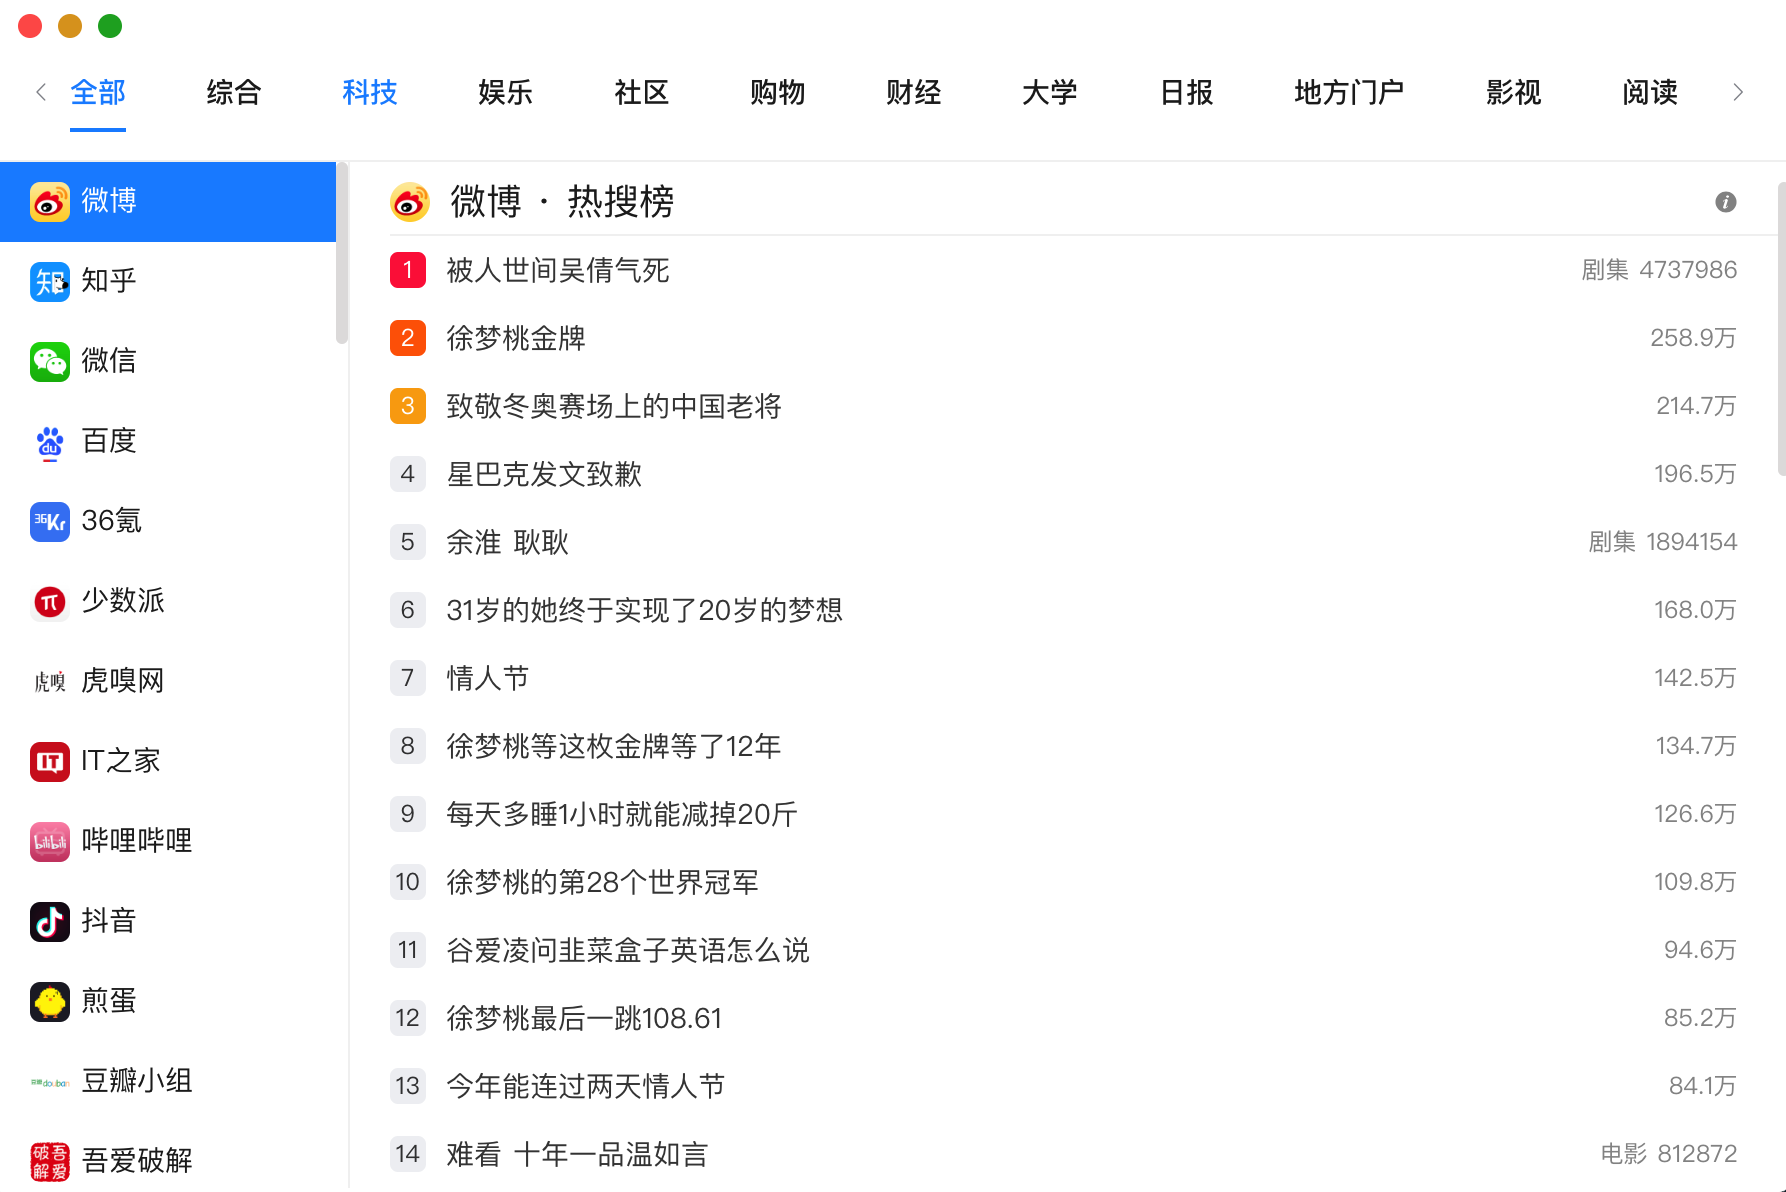The width and height of the screenshot is (1786, 1192).
Task: Select 微博 in the sidebar
Action: pos(168,202)
